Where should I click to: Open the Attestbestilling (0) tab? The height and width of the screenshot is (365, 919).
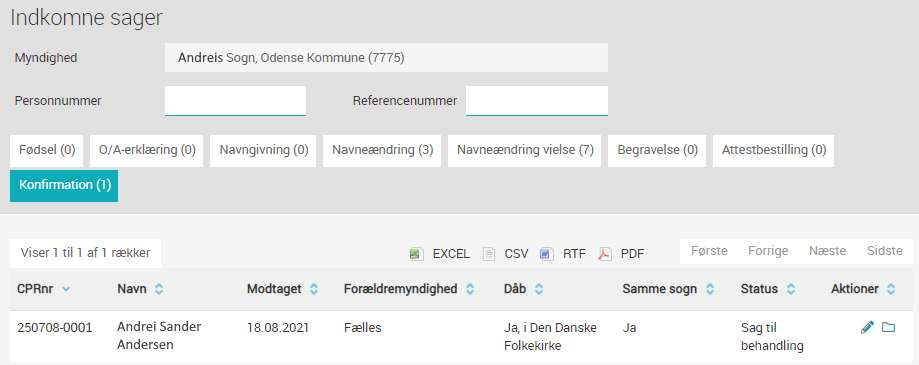(x=774, y=151)
